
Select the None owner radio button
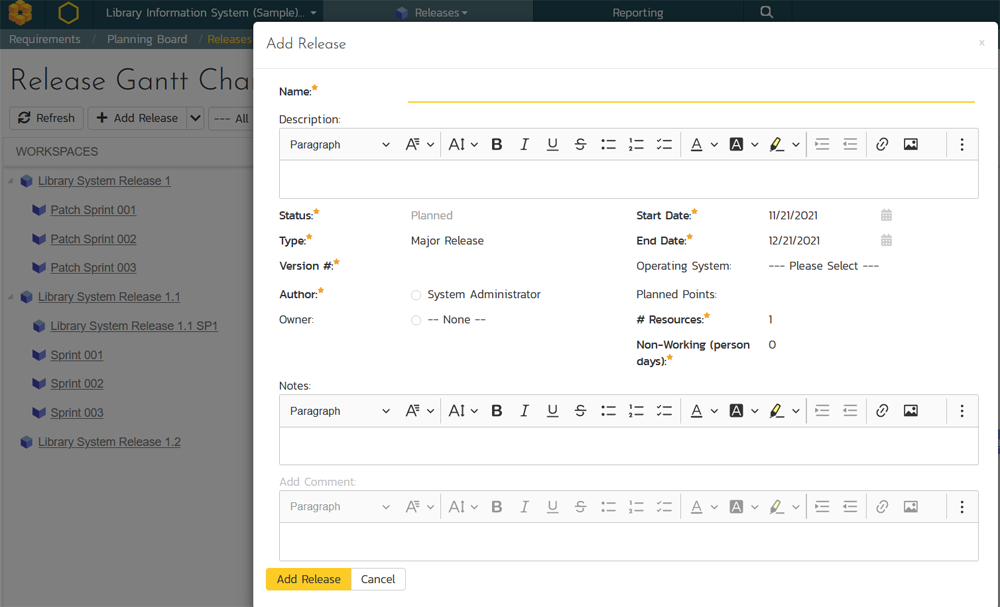point(416,320)
